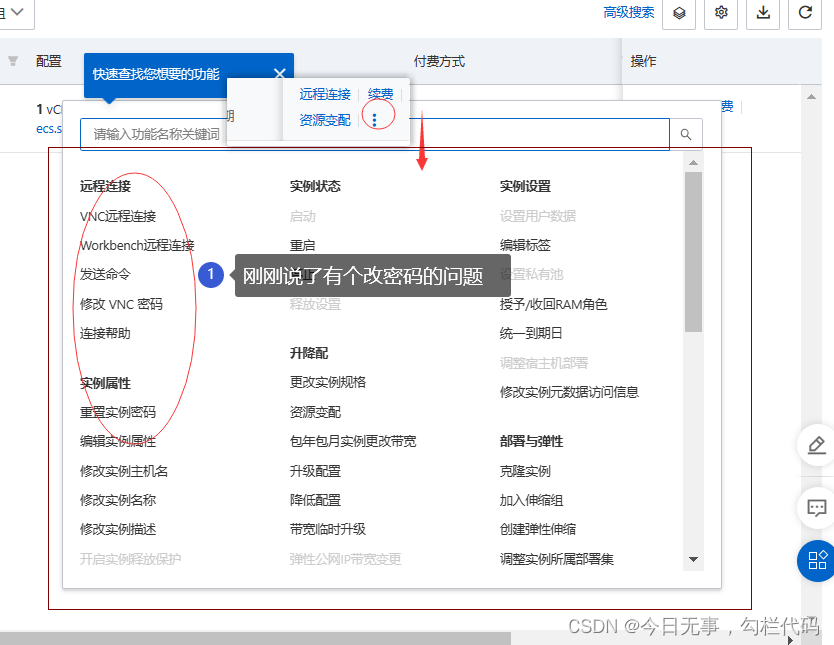Select 克隆实例 under 部署与弹性
The width and height of the screenshot is (834, 645).
pos(525,471)
